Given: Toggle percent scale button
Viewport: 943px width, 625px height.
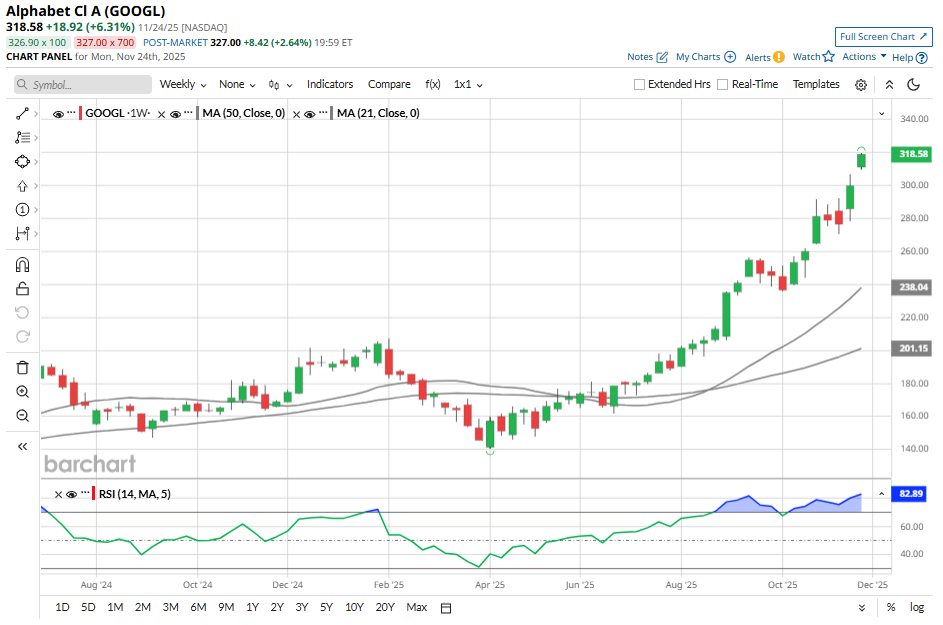Looking at the screenshot, I should 891,608.
